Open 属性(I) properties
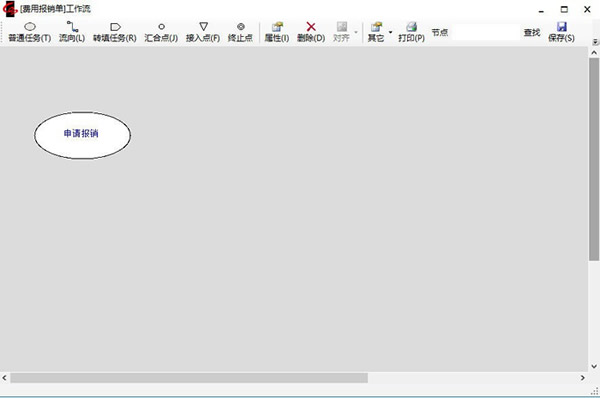The height and width of the screenshot is (398, 600). pyautogui.click(x=277, y=32)
